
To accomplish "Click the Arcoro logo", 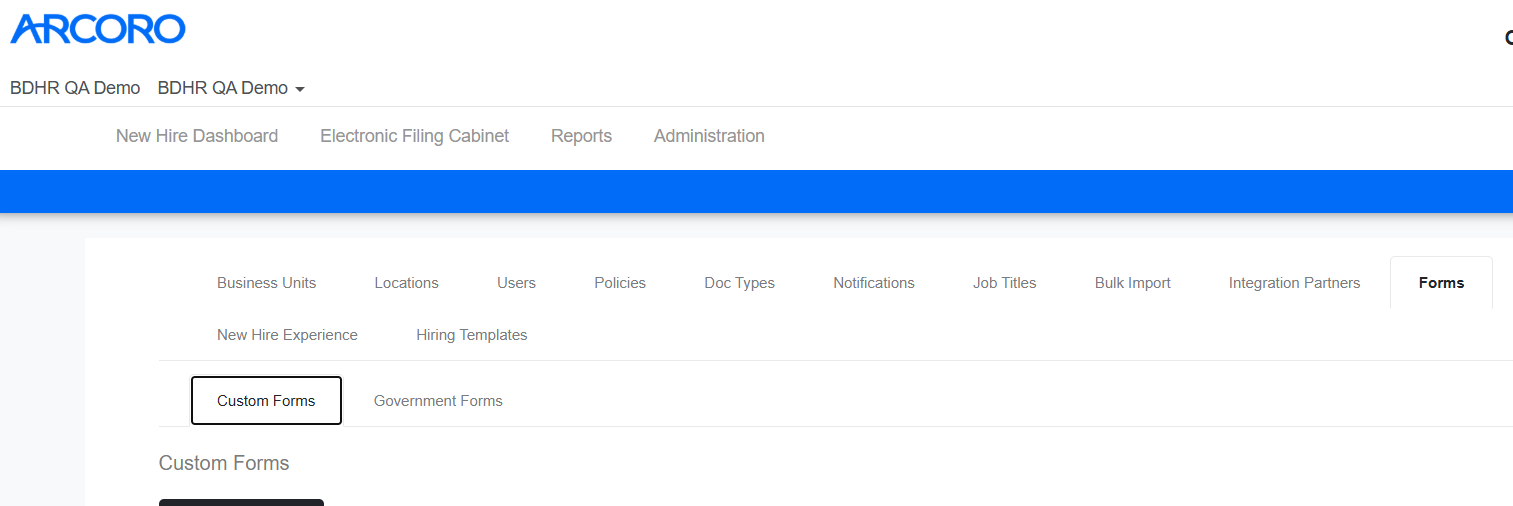I will [x=98, y=29].
